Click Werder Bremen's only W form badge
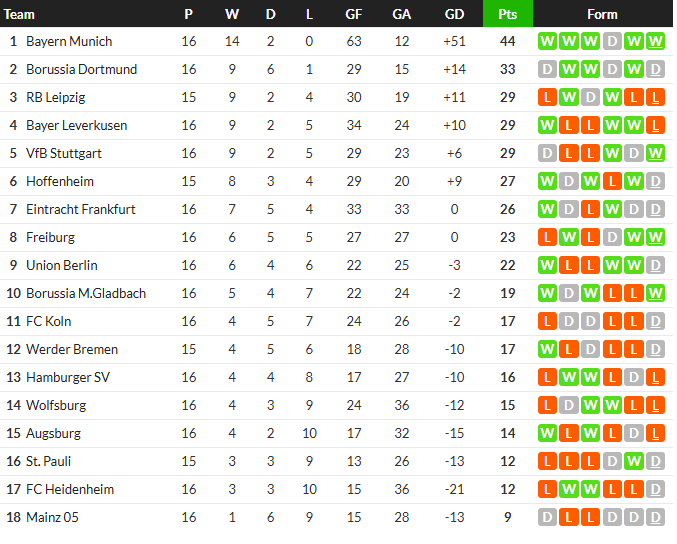Image resolution: width=677 pixels, height=544 pixels. point(546,350)
